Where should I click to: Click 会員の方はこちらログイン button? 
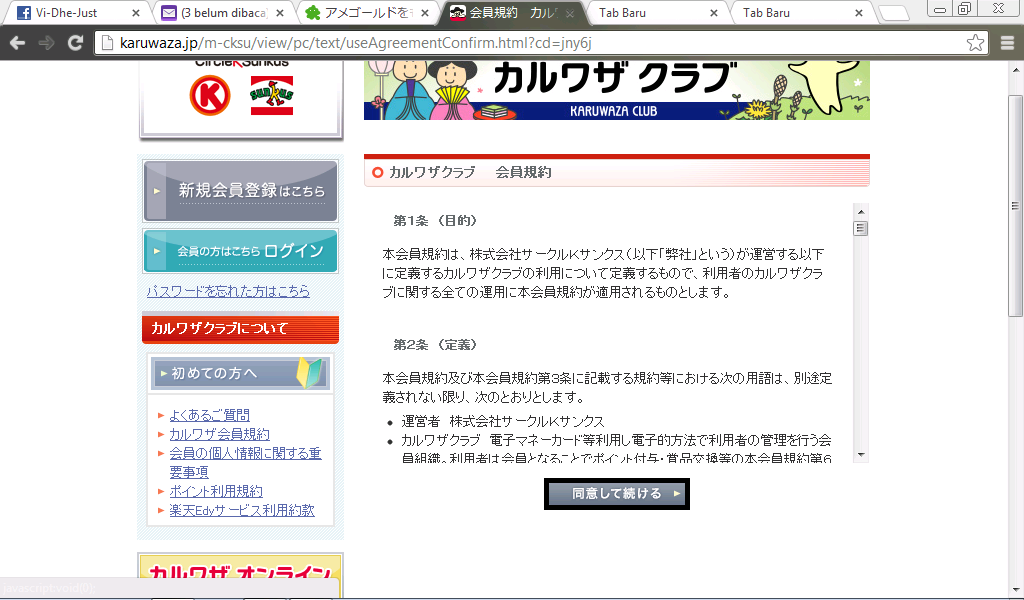coord(240,251)
